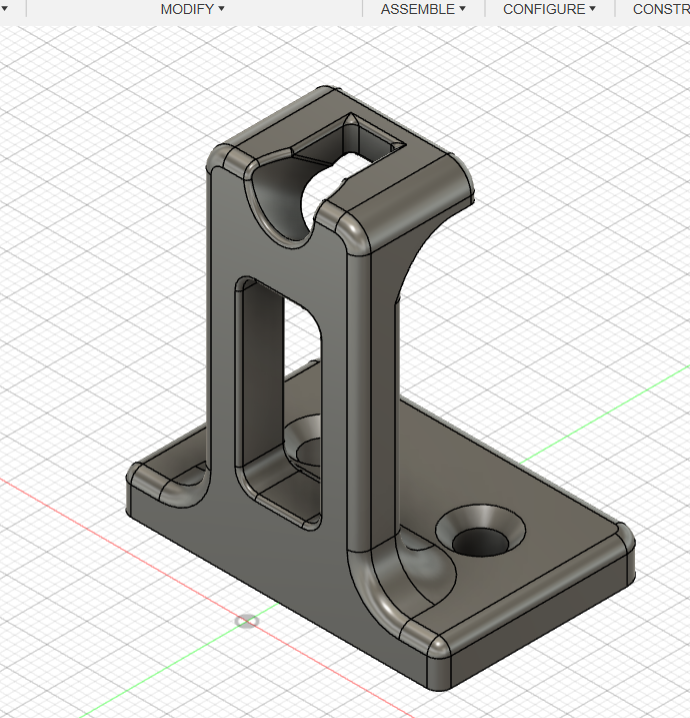690x718 pixels.
Task: Select the countersunk hole on the base plate
Action: 480,532
